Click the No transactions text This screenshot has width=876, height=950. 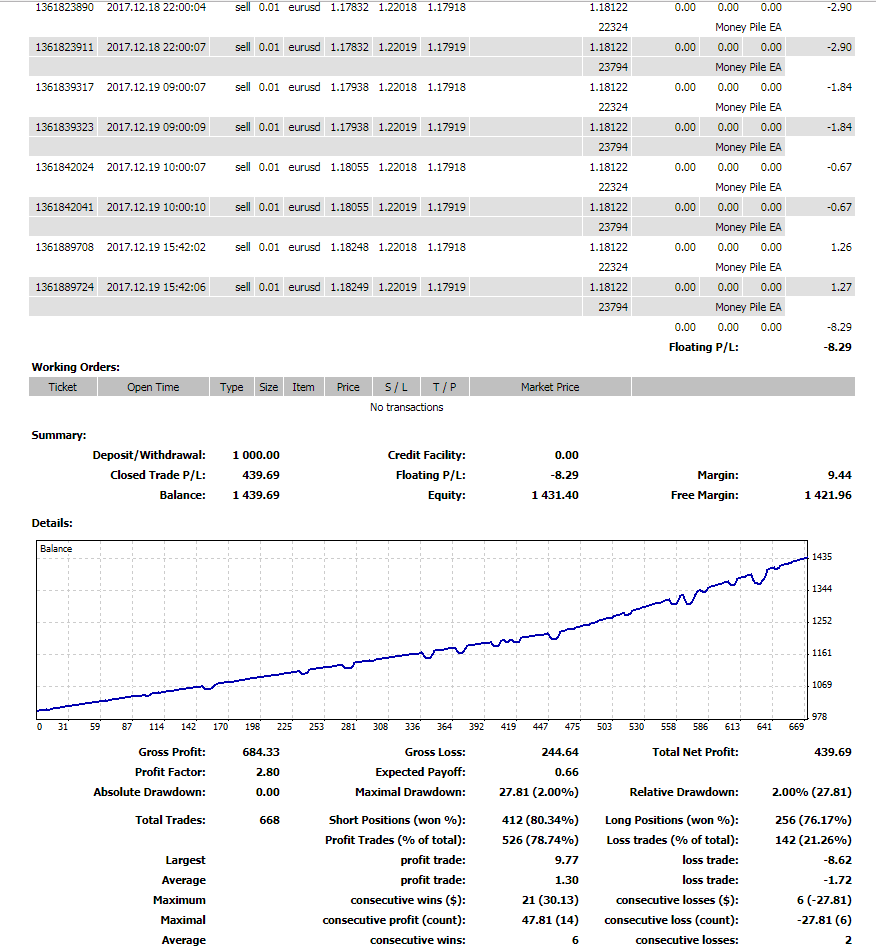click(406, 407)
